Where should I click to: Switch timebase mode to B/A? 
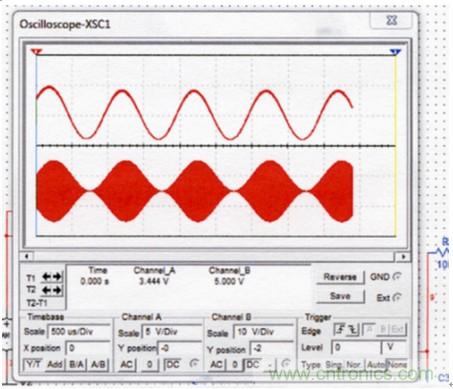coord(76,364)
